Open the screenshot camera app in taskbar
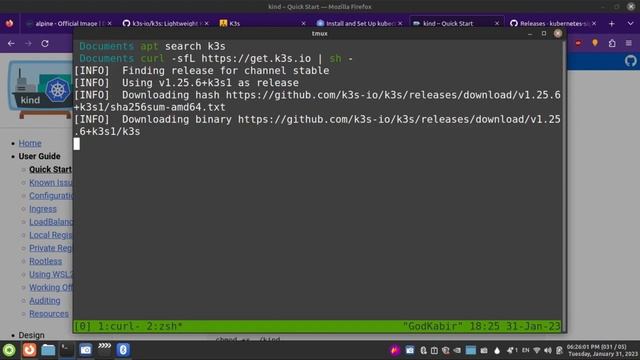The width and height of the screenshot is (640, 360). [86, 350]
